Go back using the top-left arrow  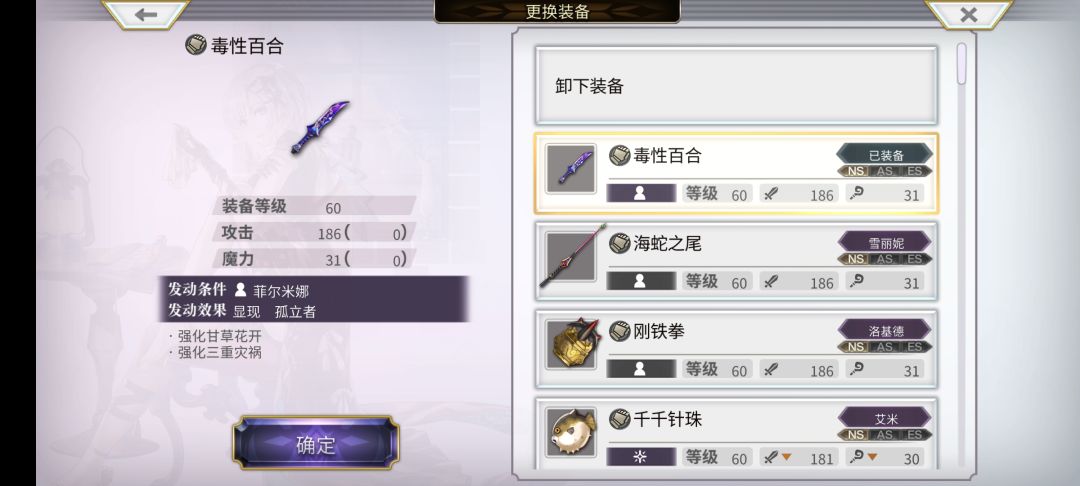pyautogui.click(x=145, y=14)
